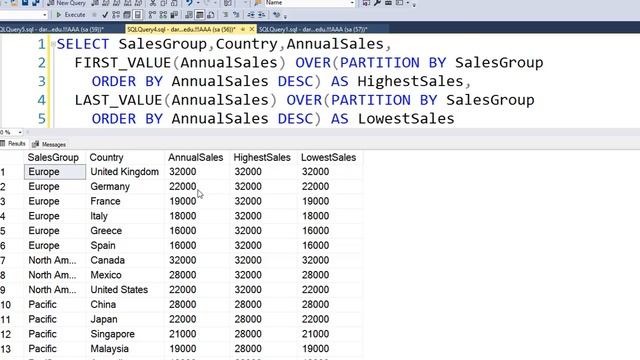The width and height of the screenshot is (640, 360).
Task: Open the Results tab
Action: click(14, 144)
